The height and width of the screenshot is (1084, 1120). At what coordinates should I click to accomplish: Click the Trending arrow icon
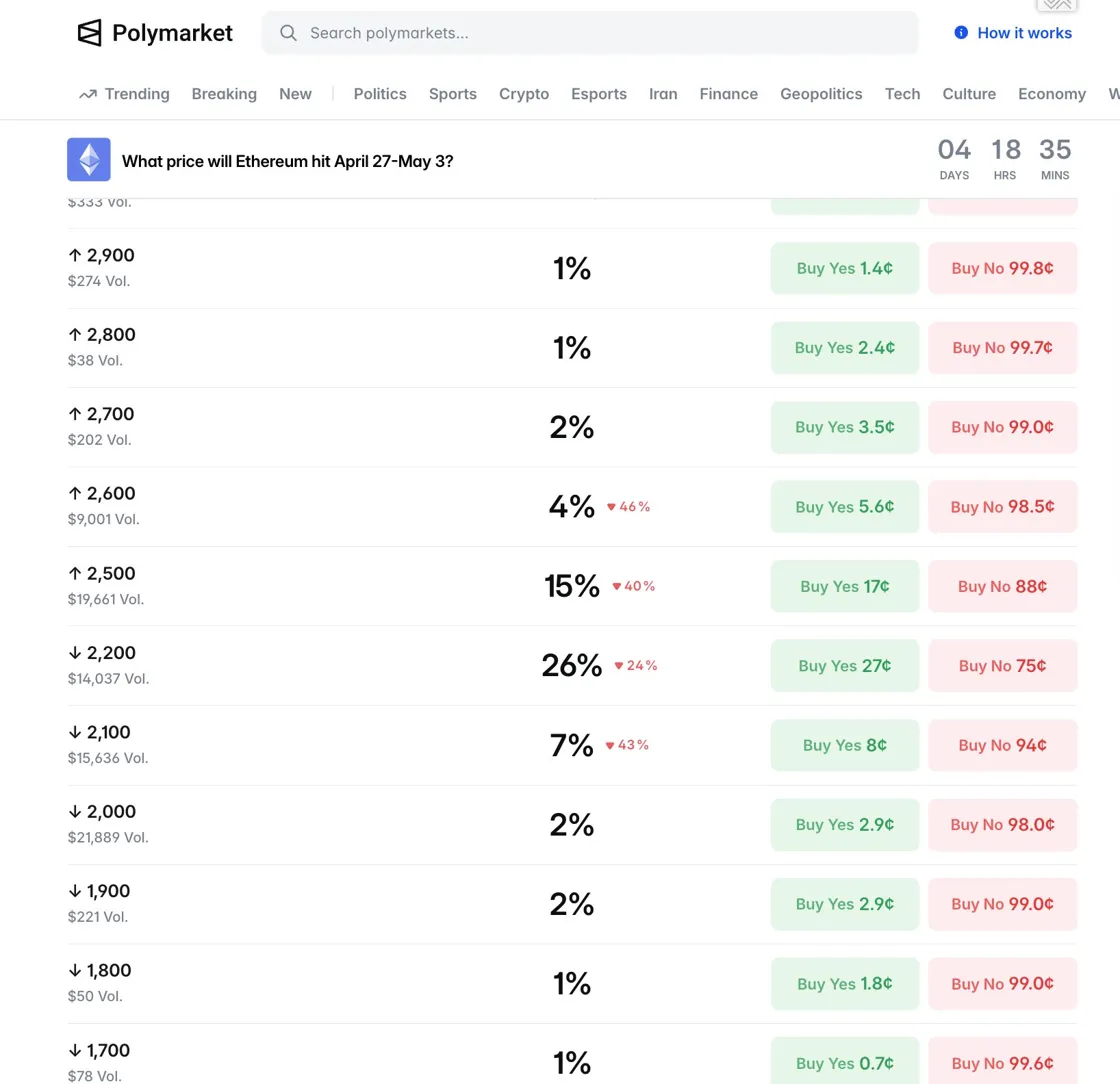[87, 94]
